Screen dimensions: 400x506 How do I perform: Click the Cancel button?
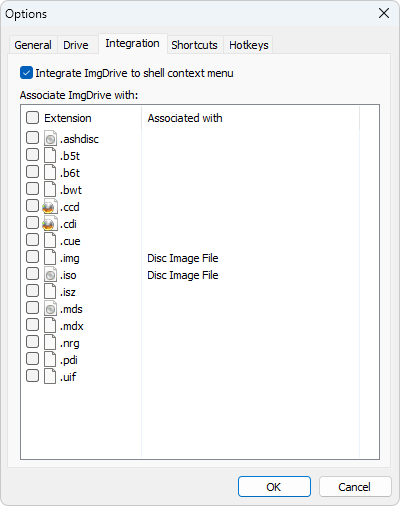(355, 487)
